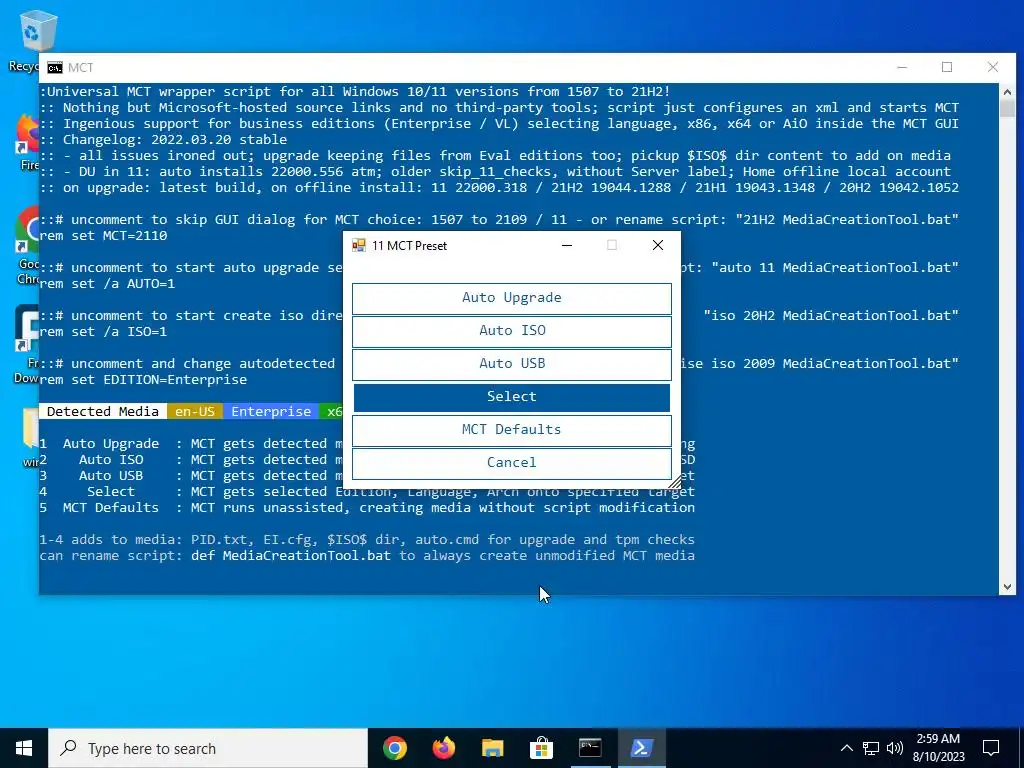The width and height of the screenshot is (1024, 768).
Task: Close the MCT console window
Action: (993, 67)
